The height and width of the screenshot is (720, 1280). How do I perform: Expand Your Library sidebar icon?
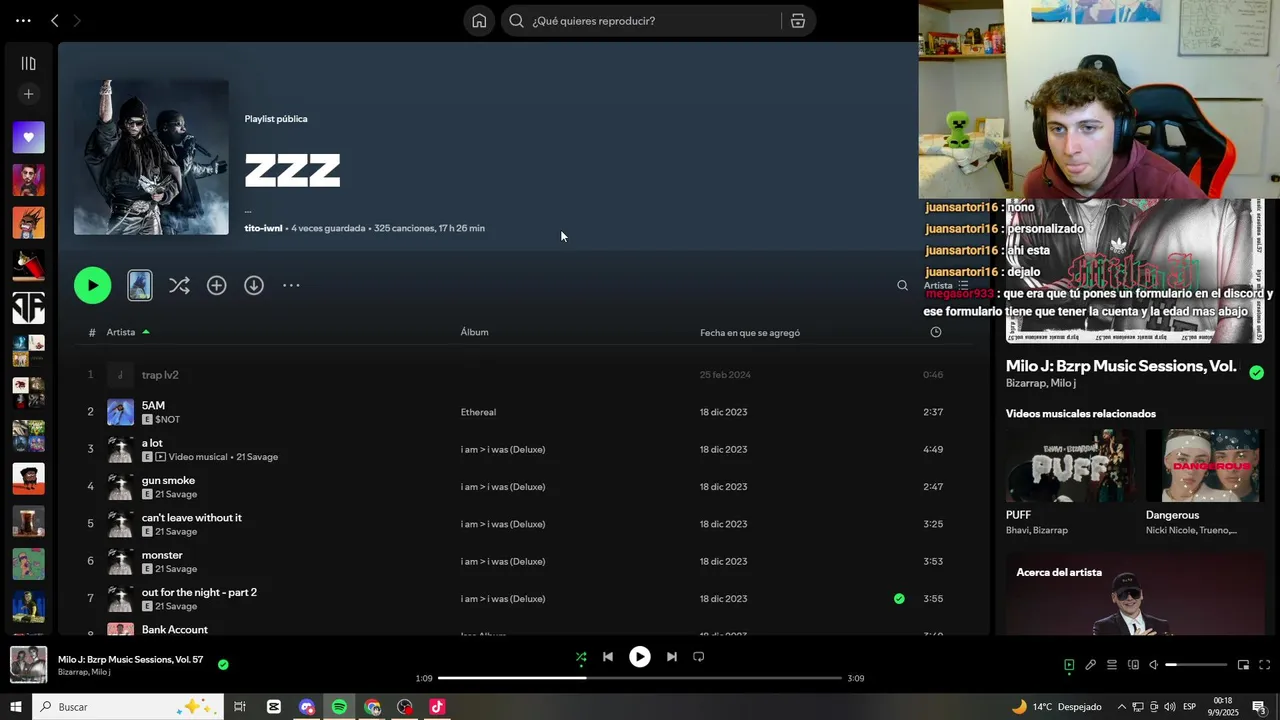[28, 64]
